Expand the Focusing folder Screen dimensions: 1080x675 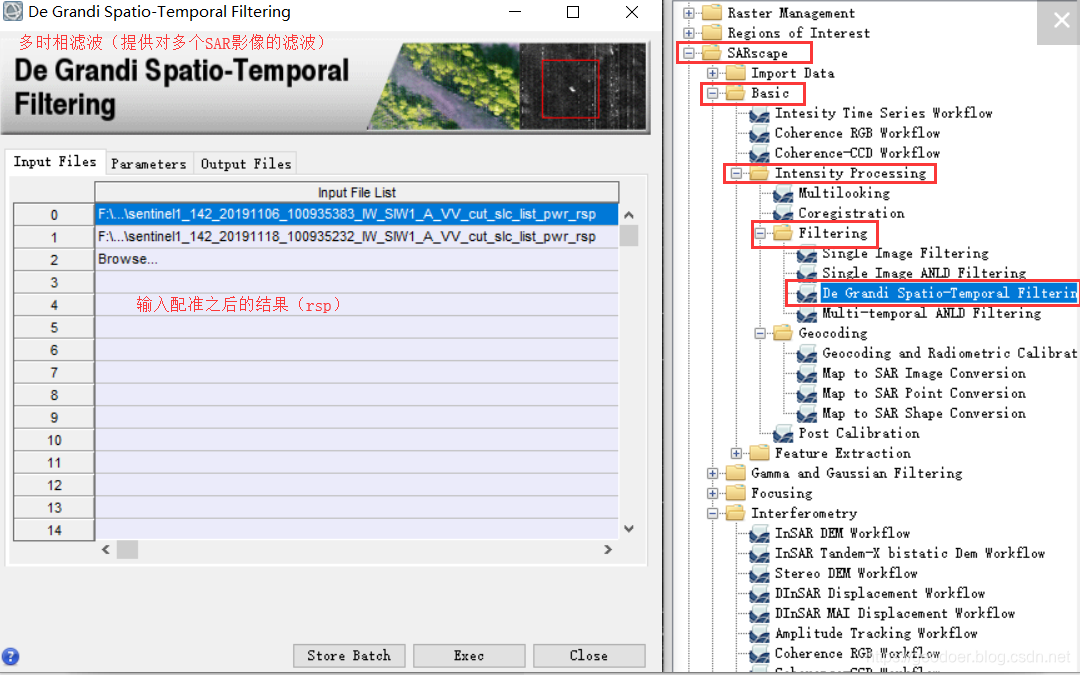712,493
